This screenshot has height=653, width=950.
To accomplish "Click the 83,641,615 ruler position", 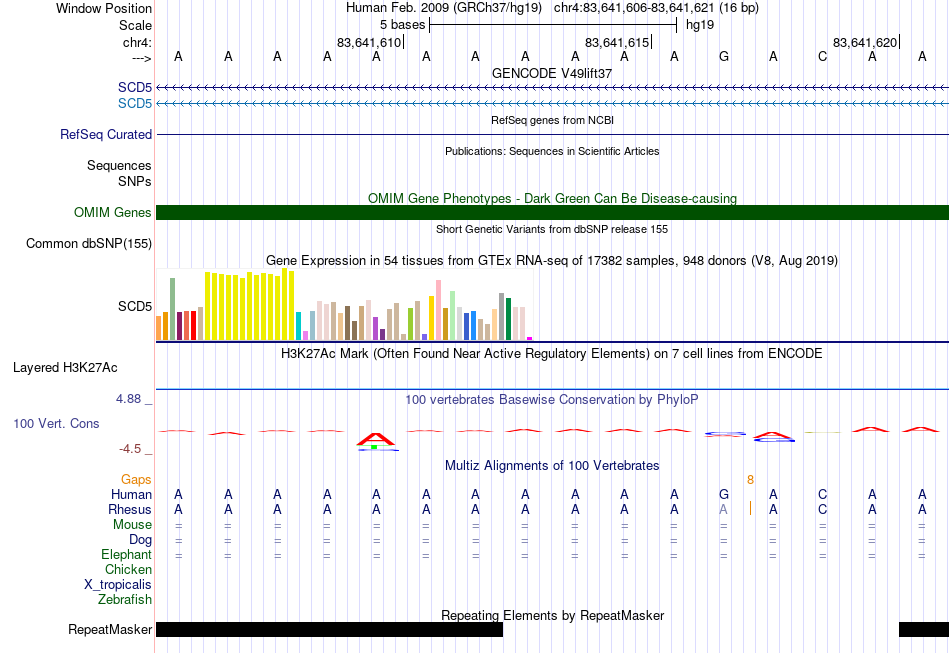I will click(x=617, y=42).
